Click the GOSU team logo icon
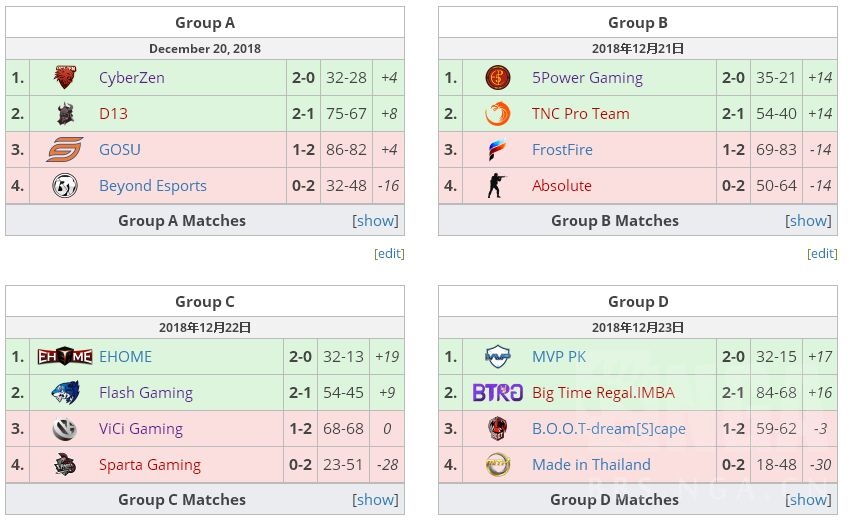The width and height of the screenshot is (856, 524). click(65, 150)
